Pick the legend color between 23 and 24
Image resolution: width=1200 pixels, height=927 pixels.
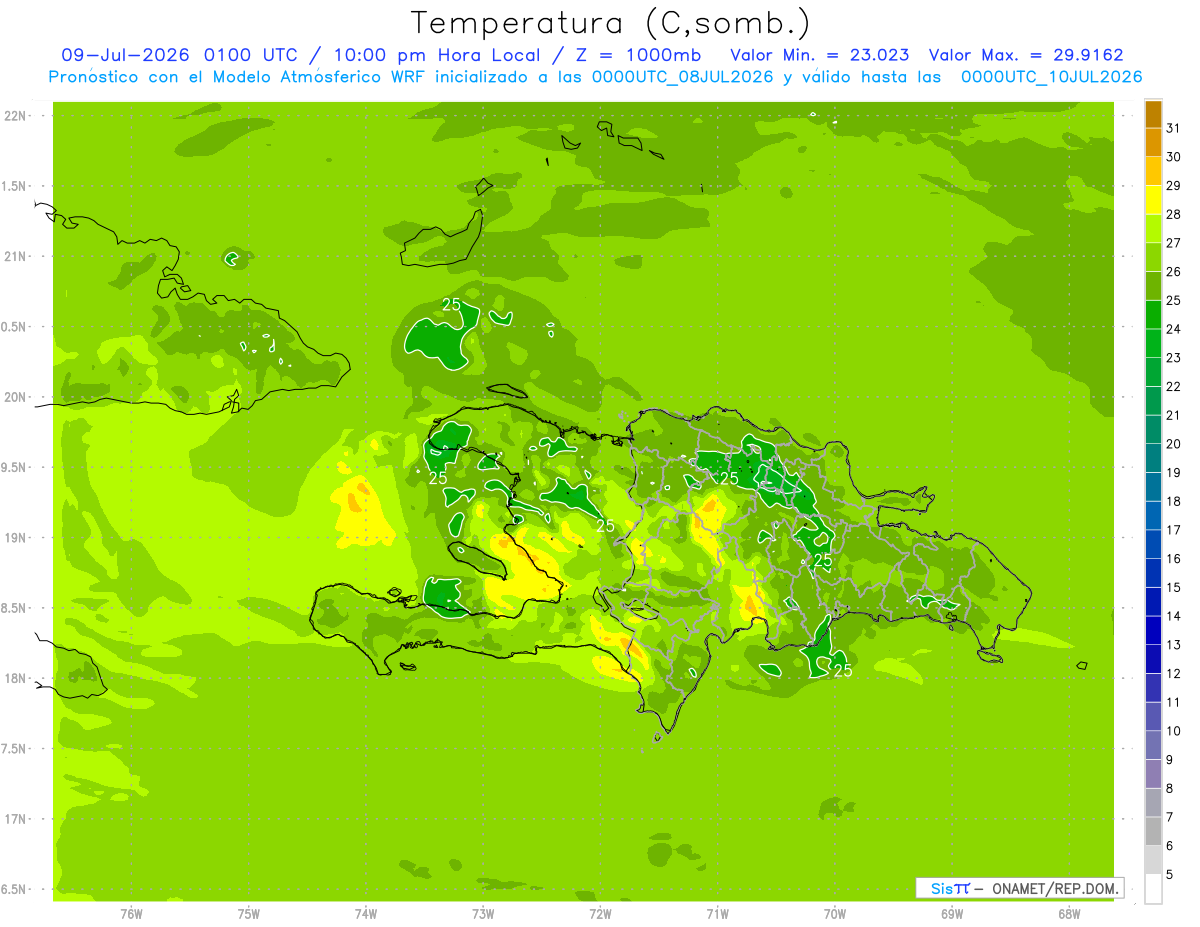coord(1153,343)
